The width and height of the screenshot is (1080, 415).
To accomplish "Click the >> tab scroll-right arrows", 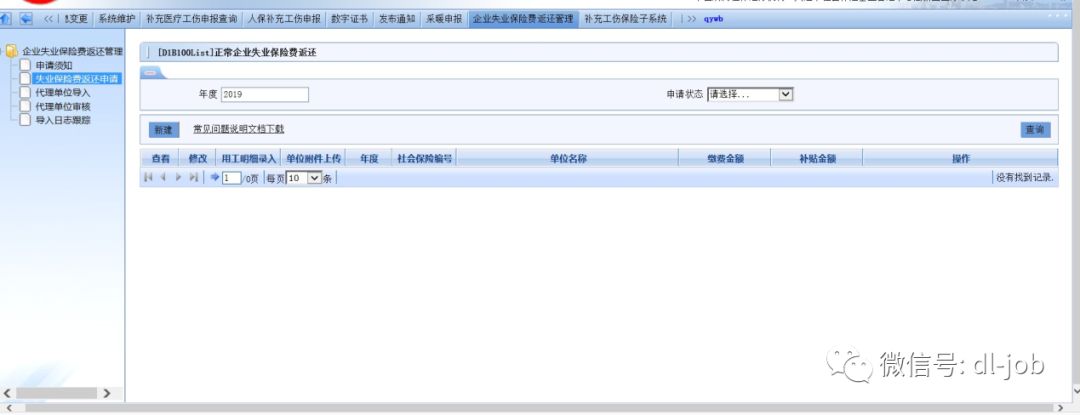I will tap(691, 19).
